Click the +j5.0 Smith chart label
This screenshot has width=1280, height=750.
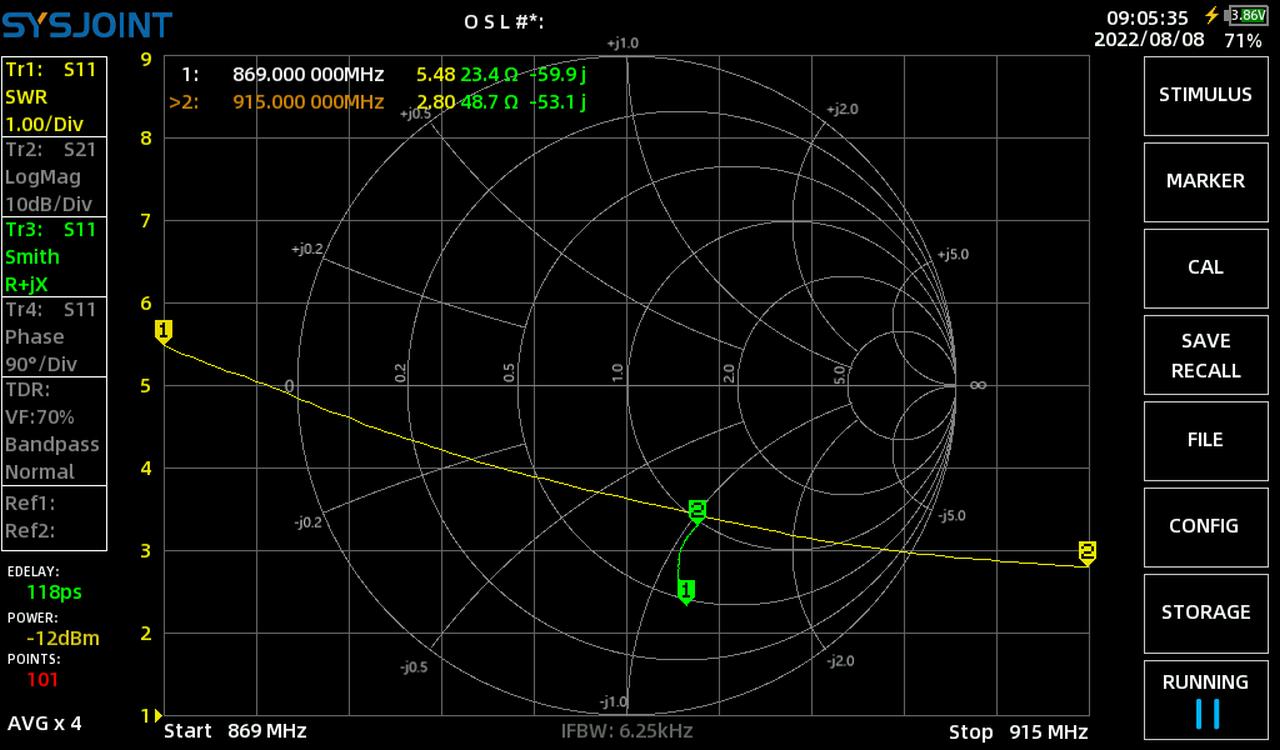(x=953, y=255)
